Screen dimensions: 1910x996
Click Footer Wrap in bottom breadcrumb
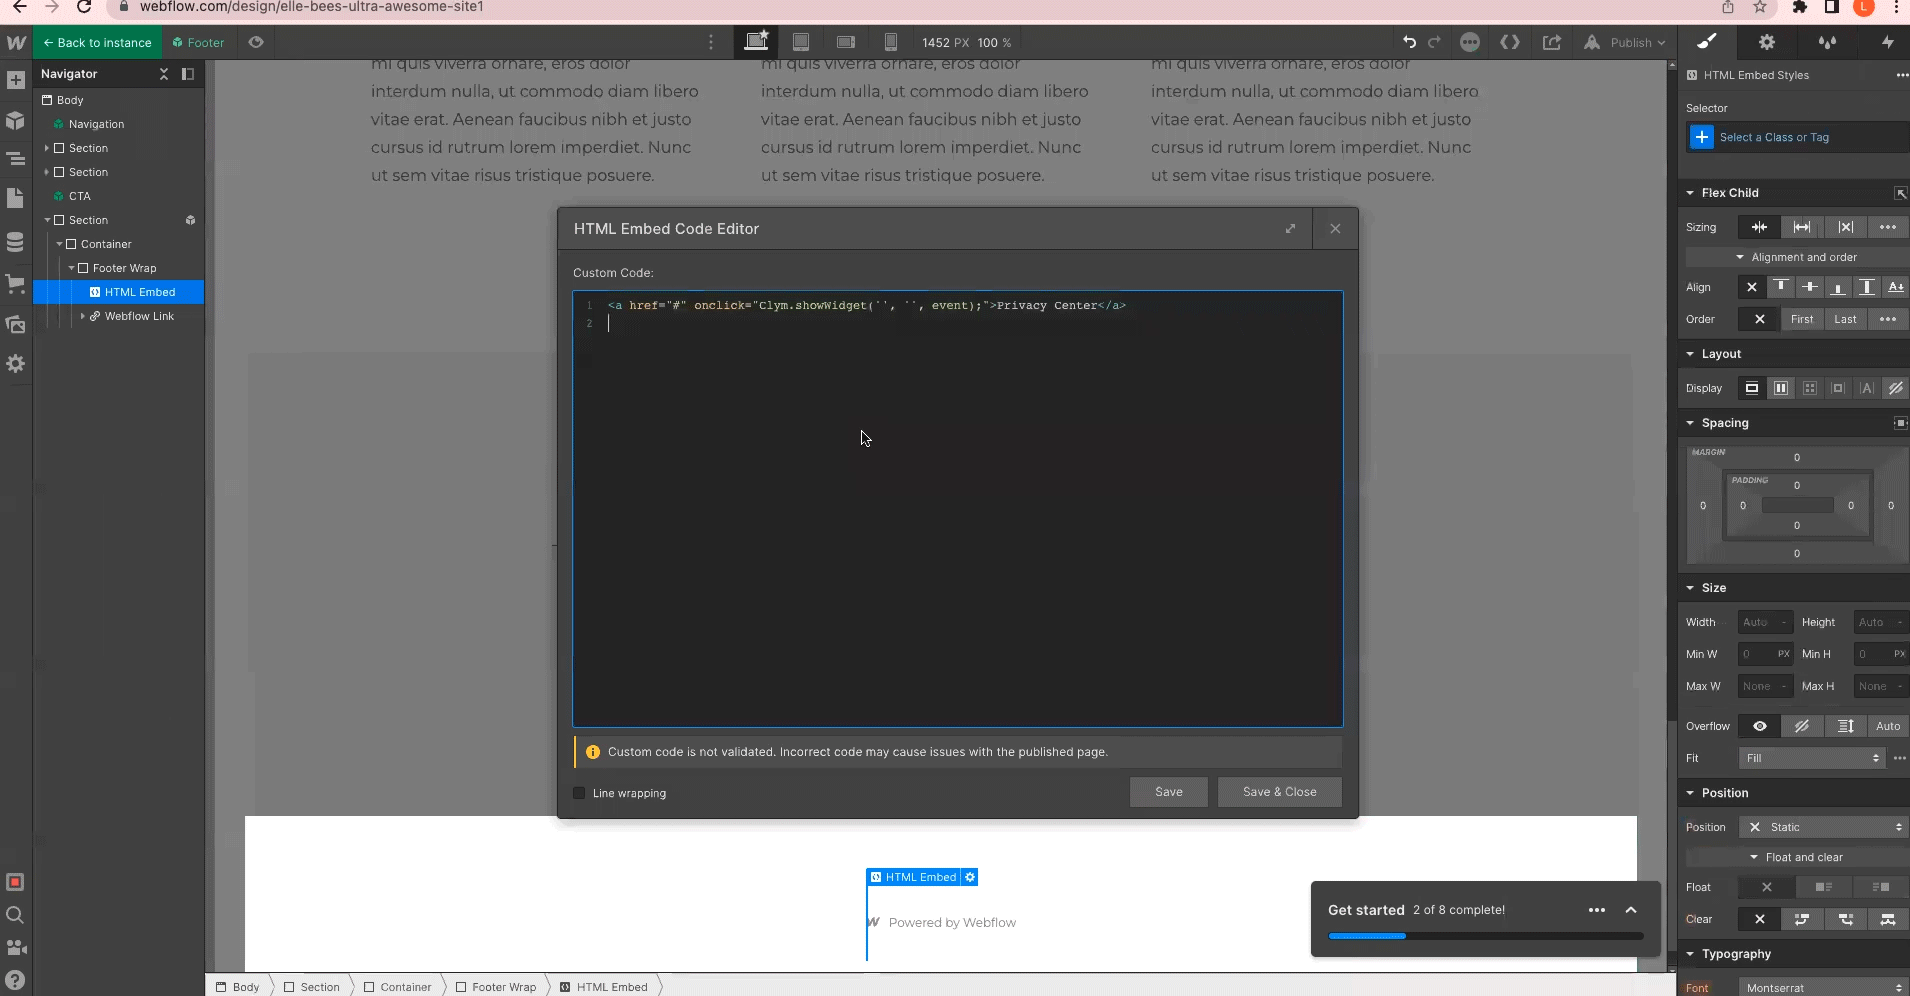pyautogui.click(x=496, y=987)
